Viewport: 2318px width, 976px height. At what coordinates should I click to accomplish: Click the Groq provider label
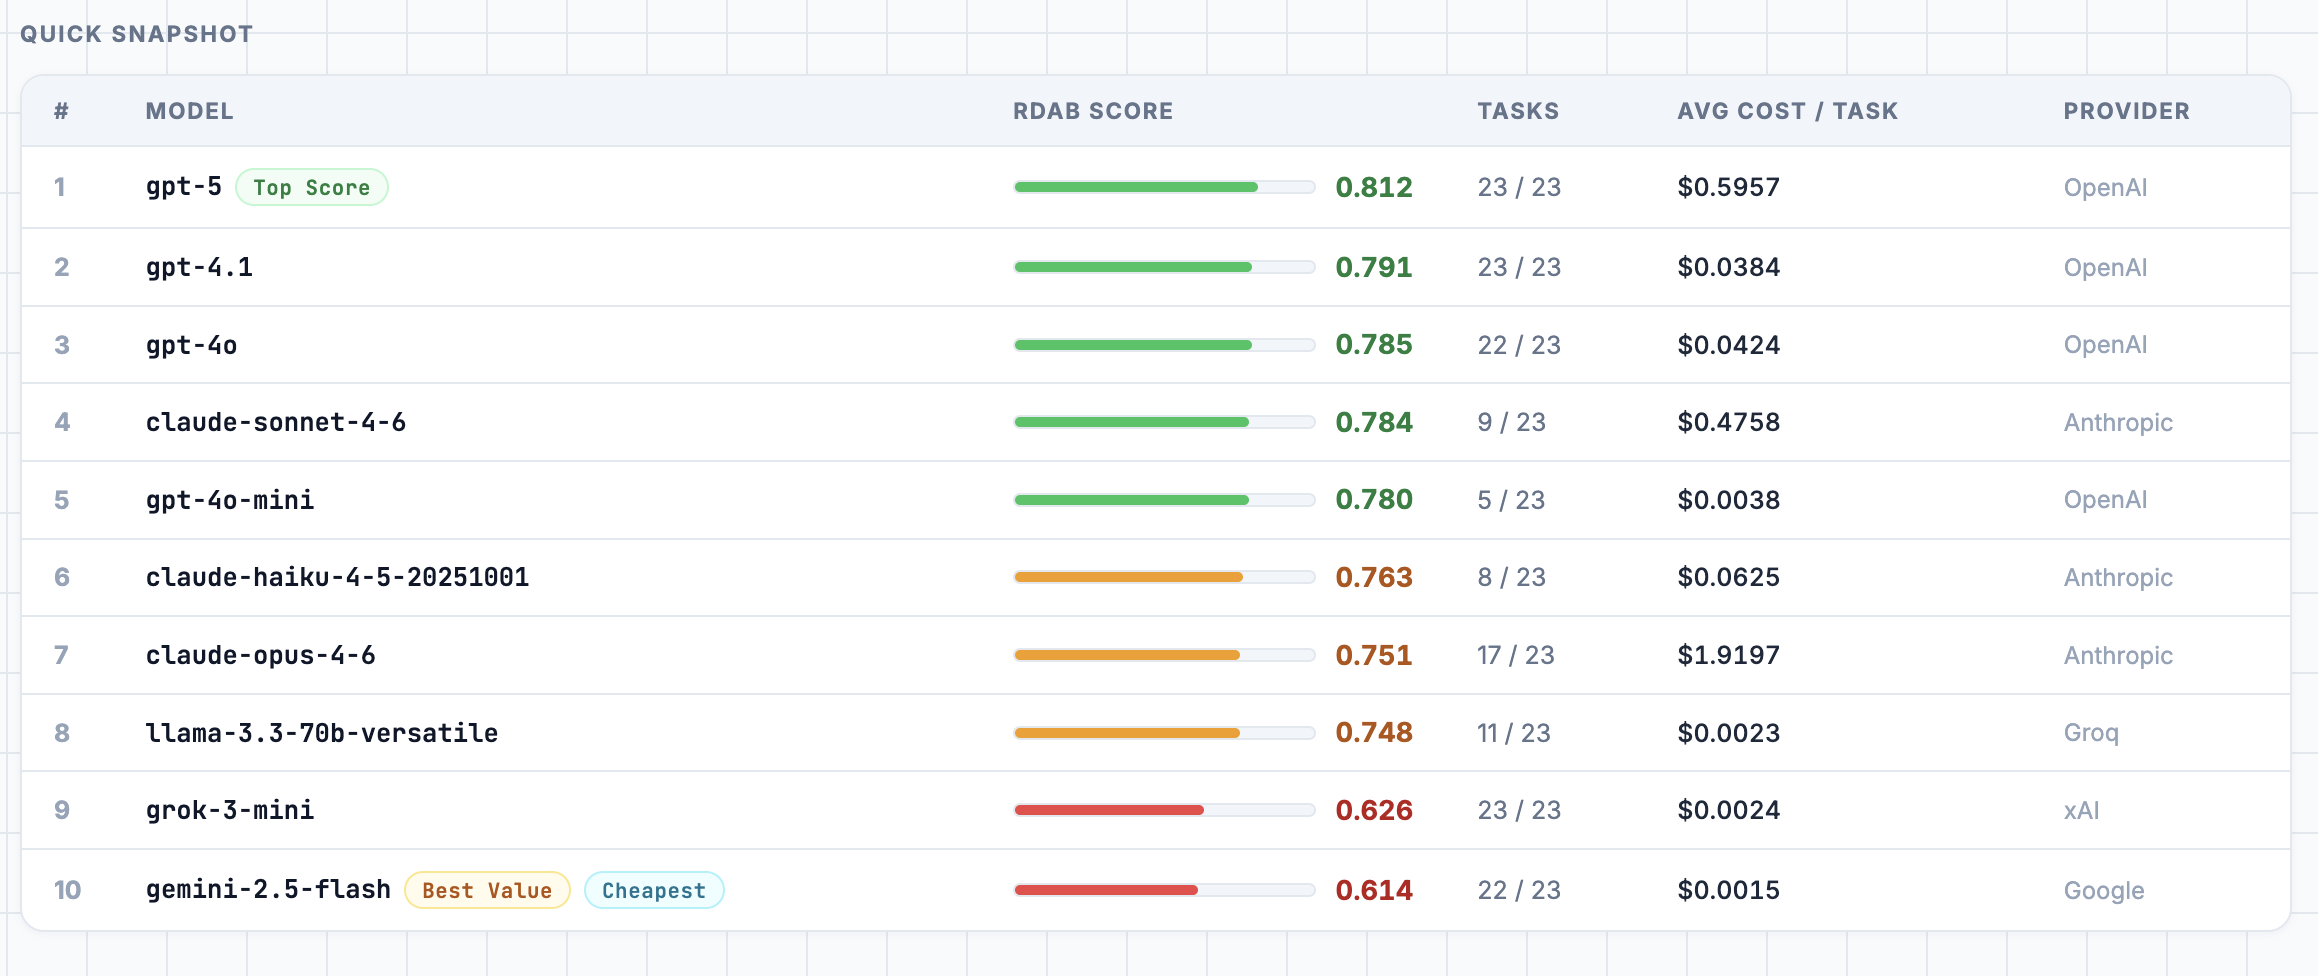[x=2090, y=733]
